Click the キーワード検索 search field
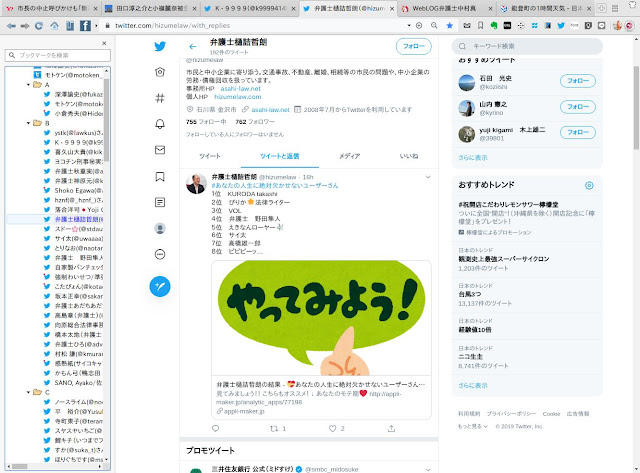Viewport: 640px width, 473px height. pyautogui.click(x=527, y=46)
